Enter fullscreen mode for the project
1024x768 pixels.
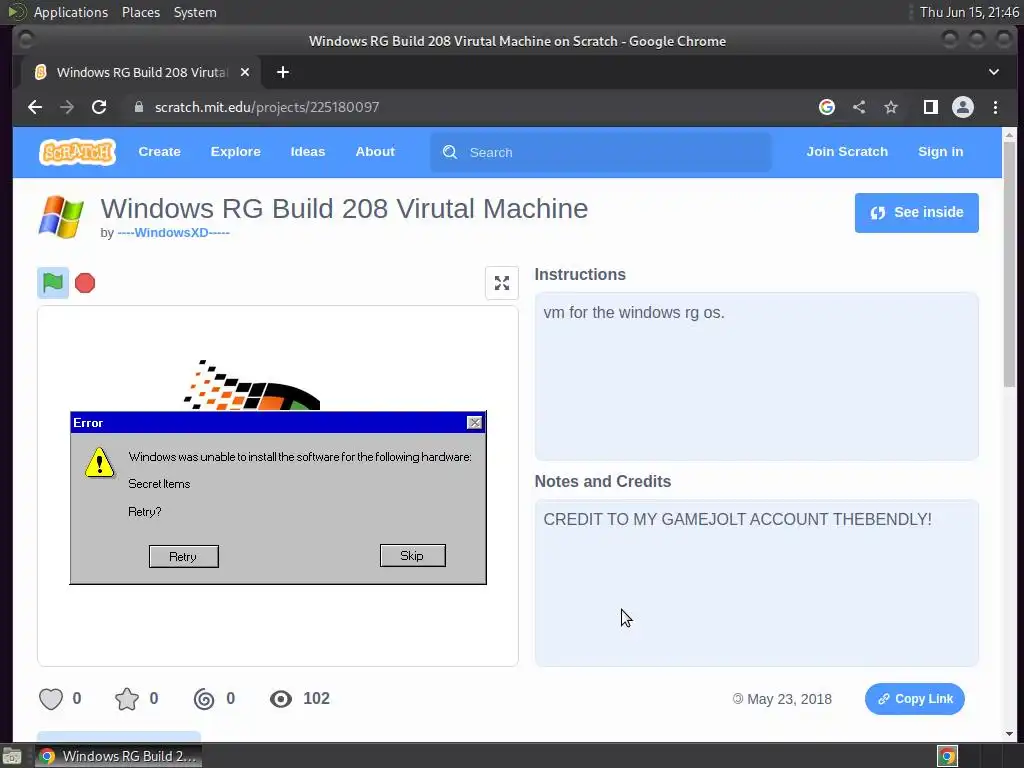[x=502, y=283]
